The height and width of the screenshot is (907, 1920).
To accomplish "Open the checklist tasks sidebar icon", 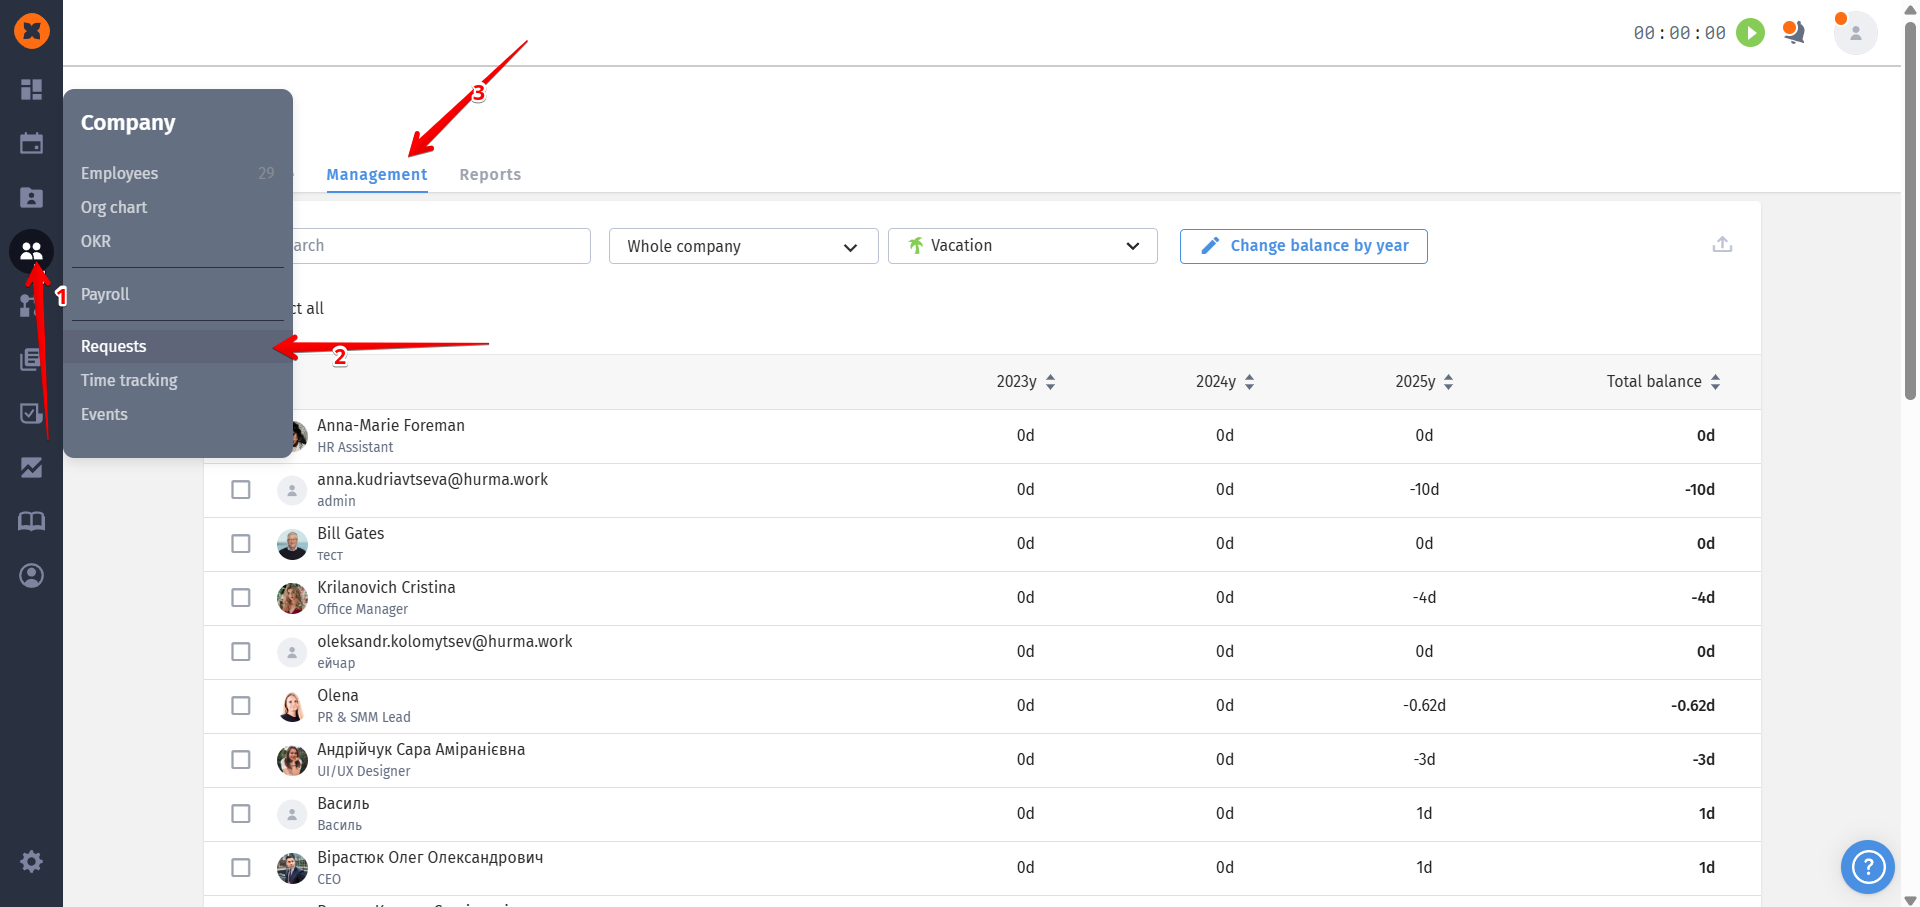I will 32,413.
